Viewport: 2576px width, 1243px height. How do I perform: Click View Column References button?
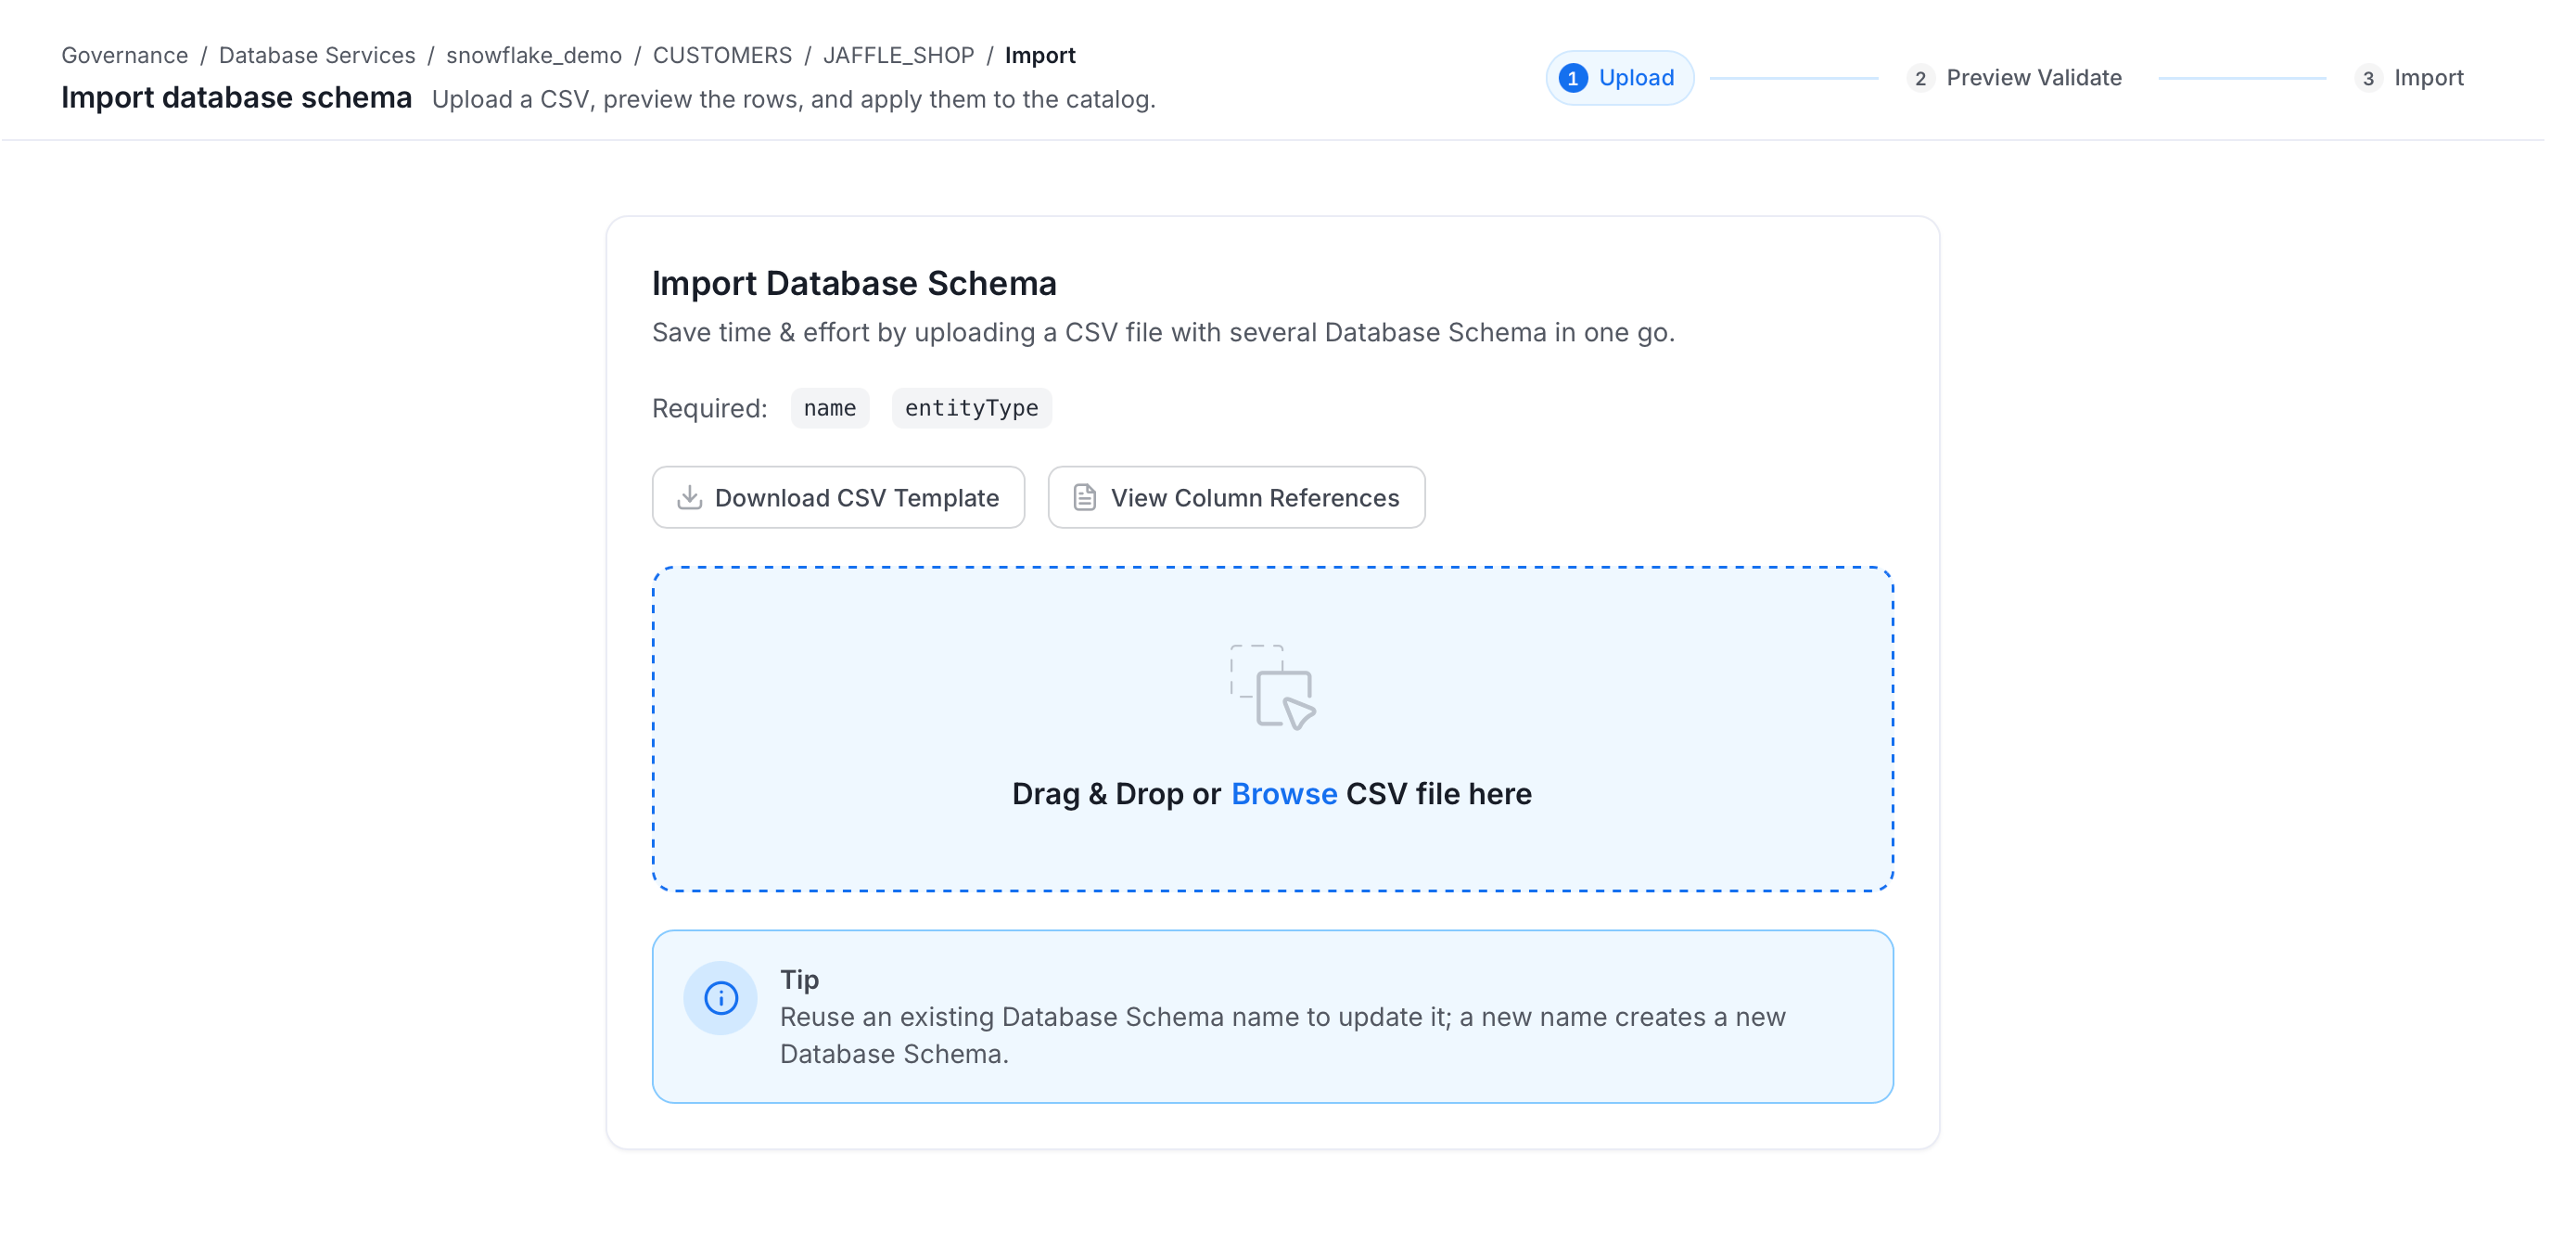coord(1236,497)
